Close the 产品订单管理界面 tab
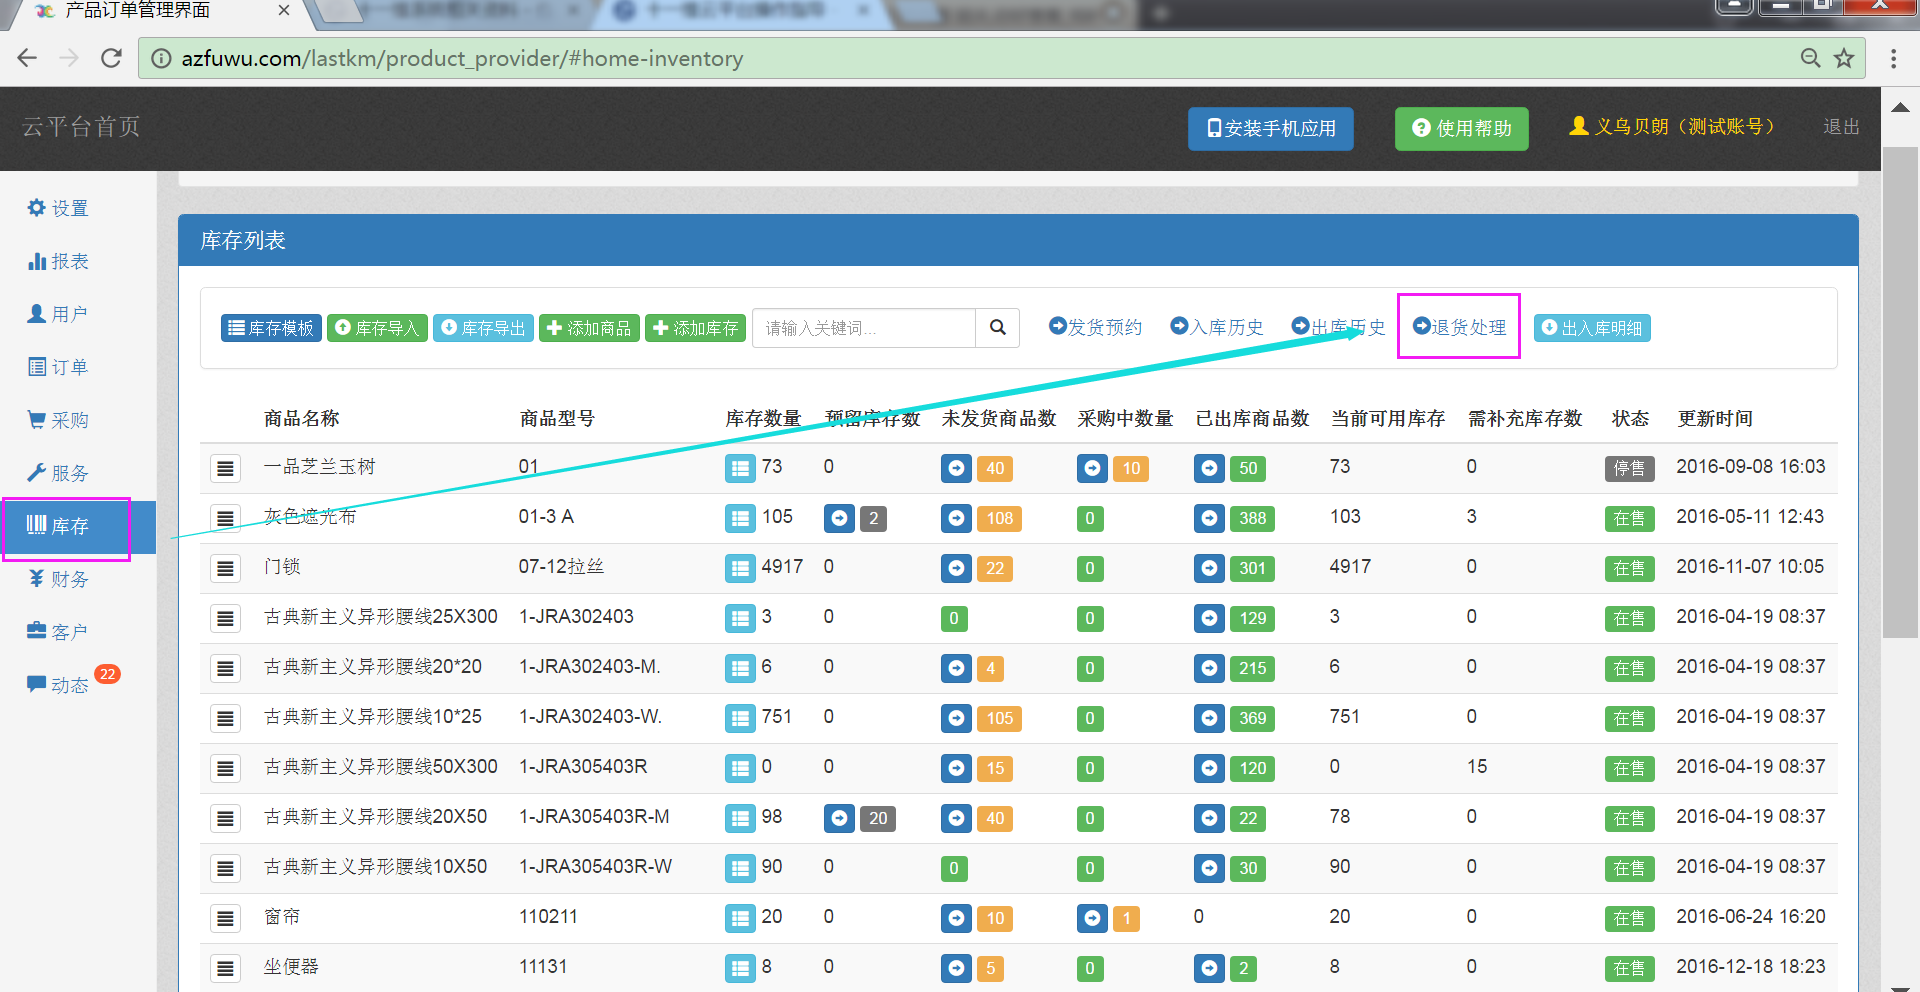1920x992 pixels. tap(284, 10)
